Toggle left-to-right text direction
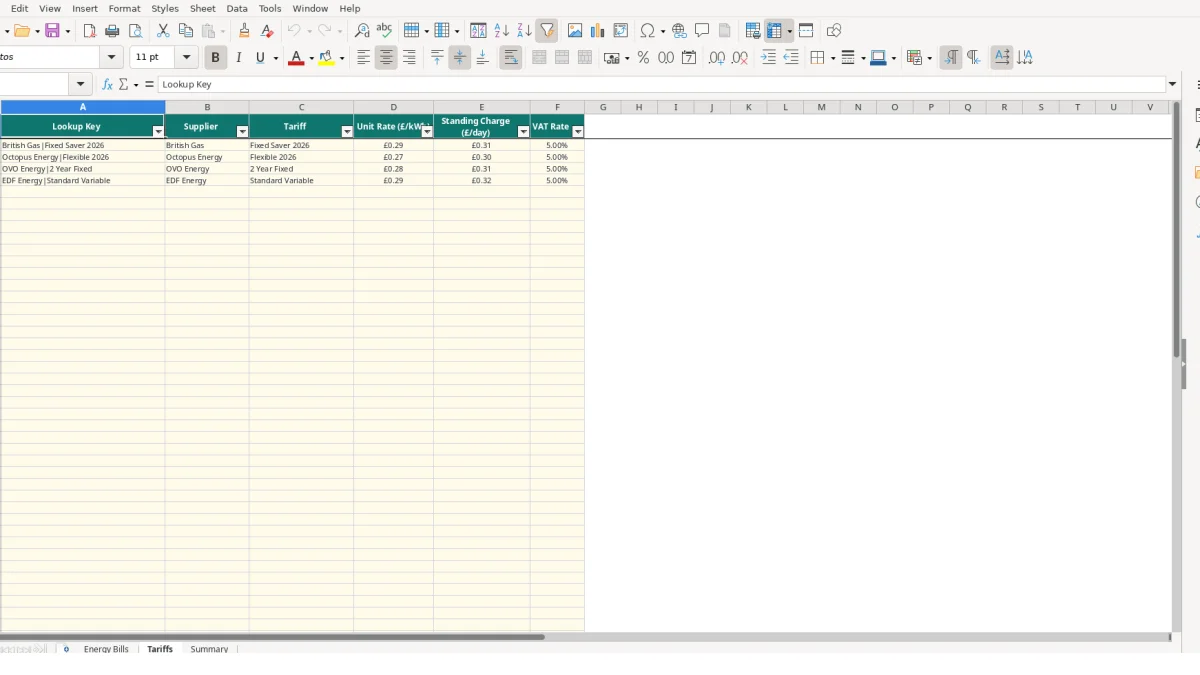The image size is (1200, 675). tap(951, 58)
